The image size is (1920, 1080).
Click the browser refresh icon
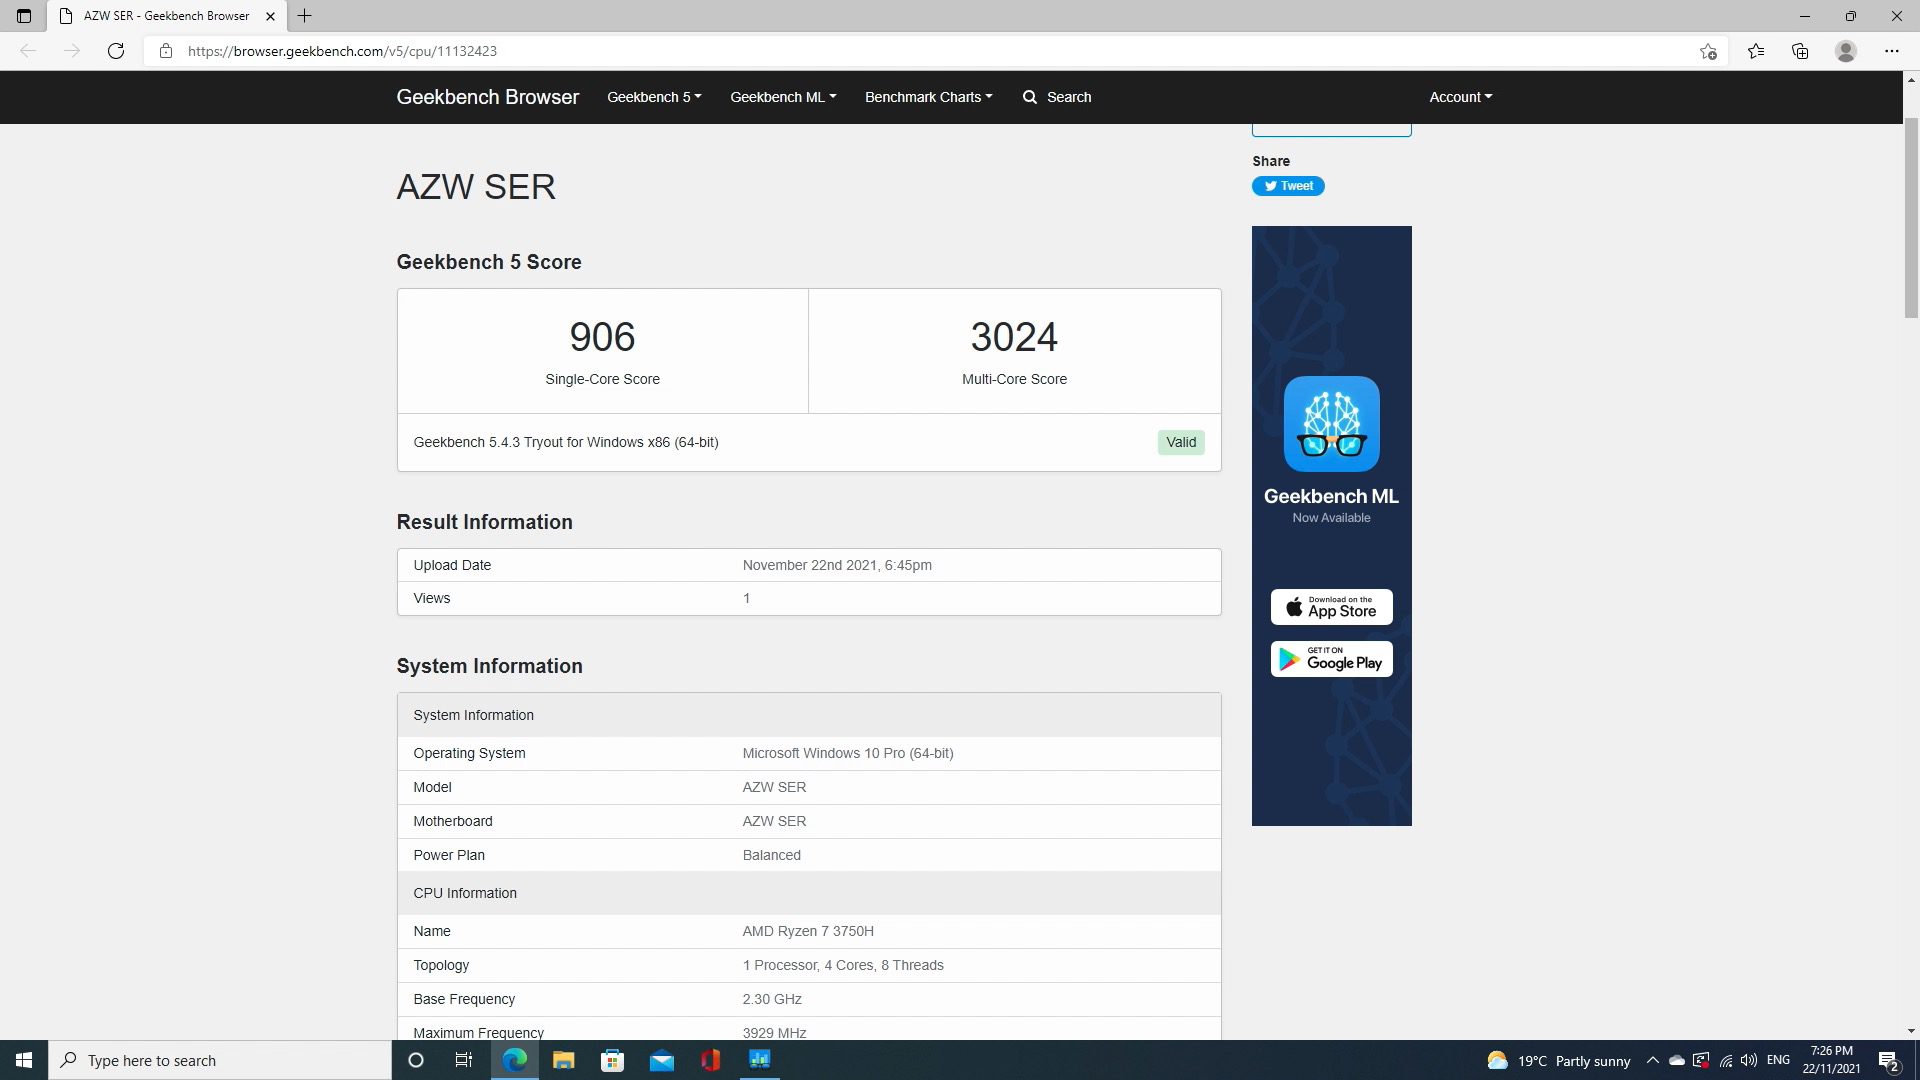click(116, 51)
